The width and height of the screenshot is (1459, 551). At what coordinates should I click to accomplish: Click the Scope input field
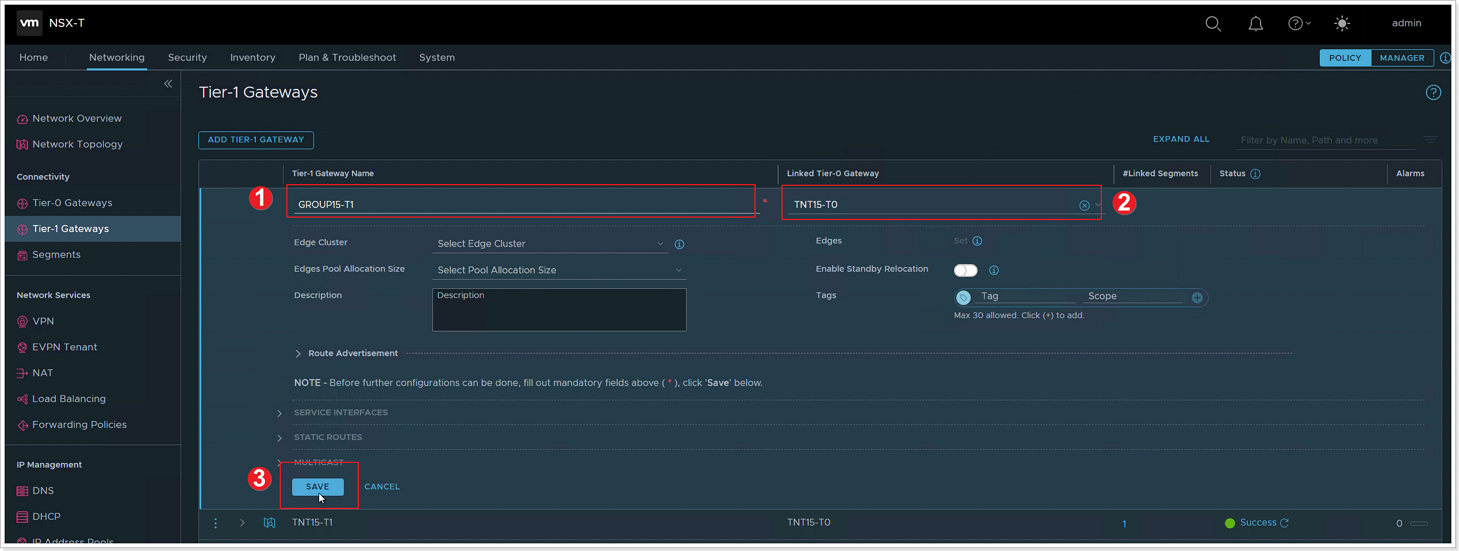(x=1134, y=296)
